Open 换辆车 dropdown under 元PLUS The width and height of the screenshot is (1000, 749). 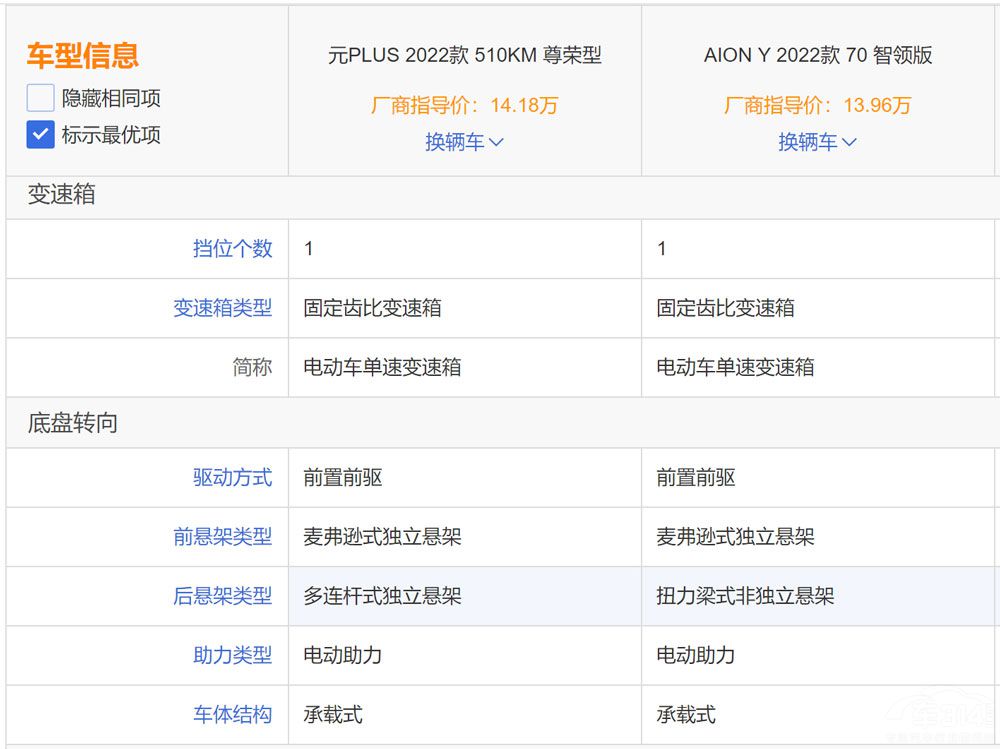tap(464, 142)
